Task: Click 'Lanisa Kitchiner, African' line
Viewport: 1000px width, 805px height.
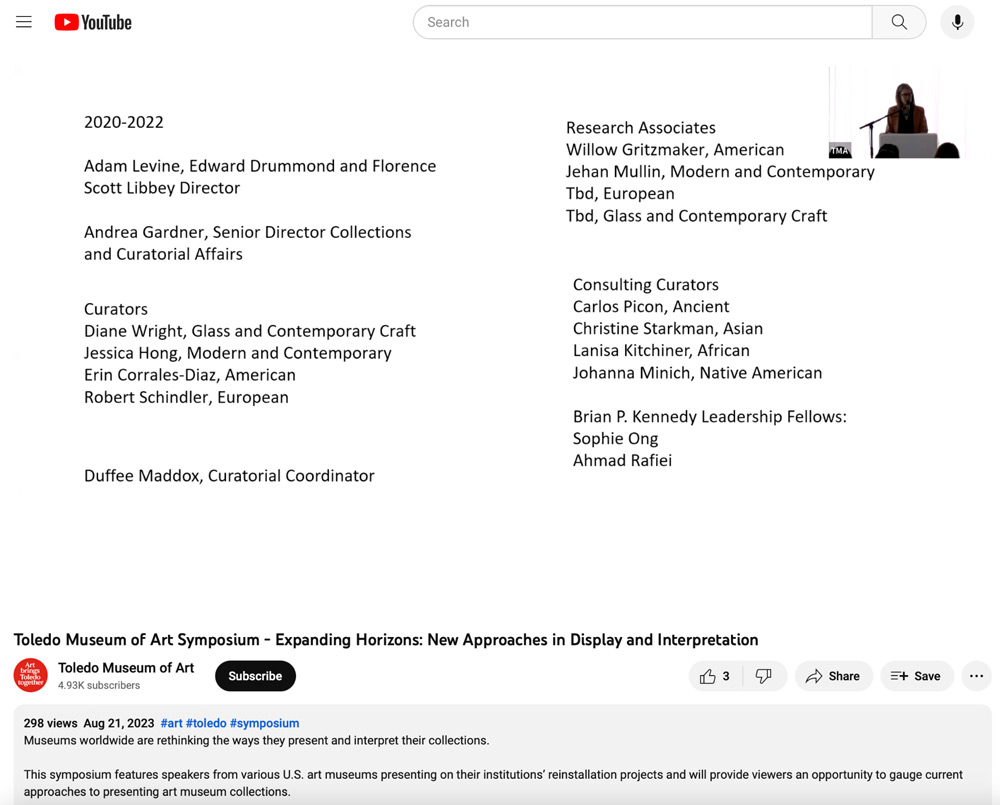Action: [661, 351]
